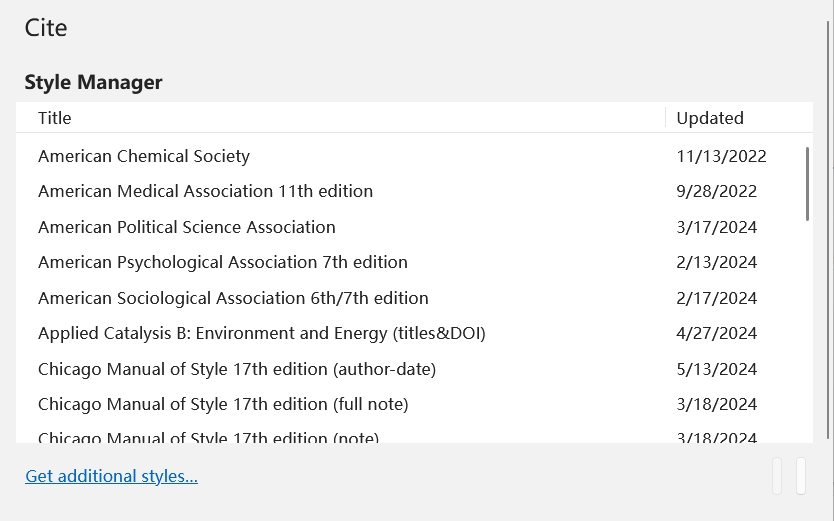Click the 2/13/2024 updated date

tap(716, 263)
